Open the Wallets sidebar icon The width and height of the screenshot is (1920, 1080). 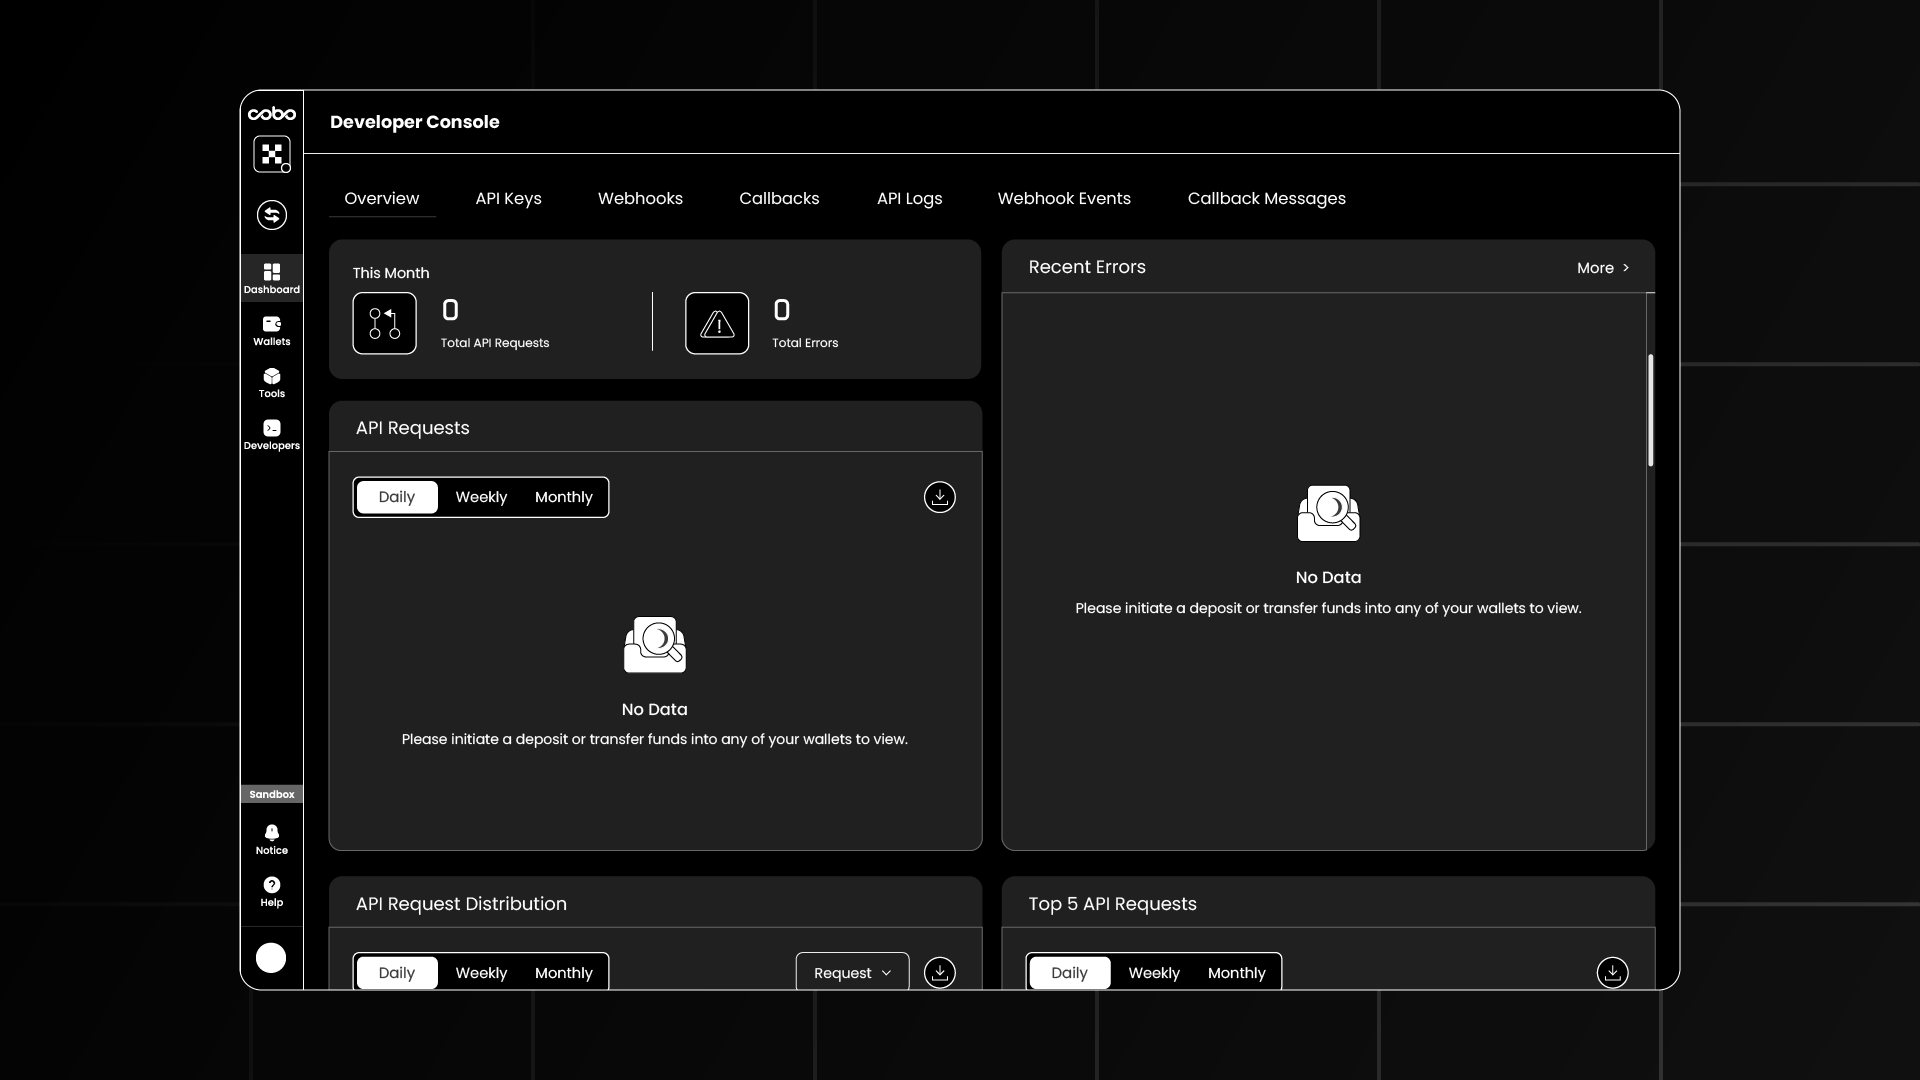[271, 330]
